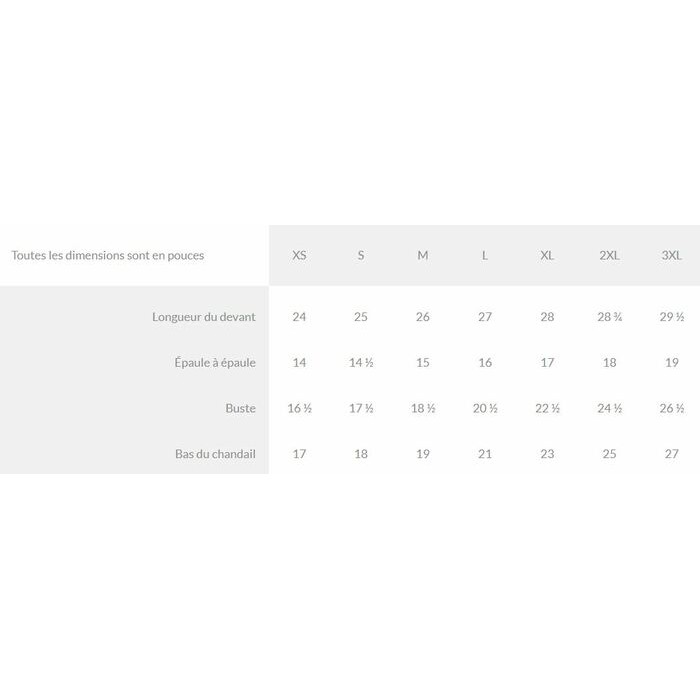Viewport: 700px width, 700px height.
Task: Click the Buste row label
Action: click(241, 408)
